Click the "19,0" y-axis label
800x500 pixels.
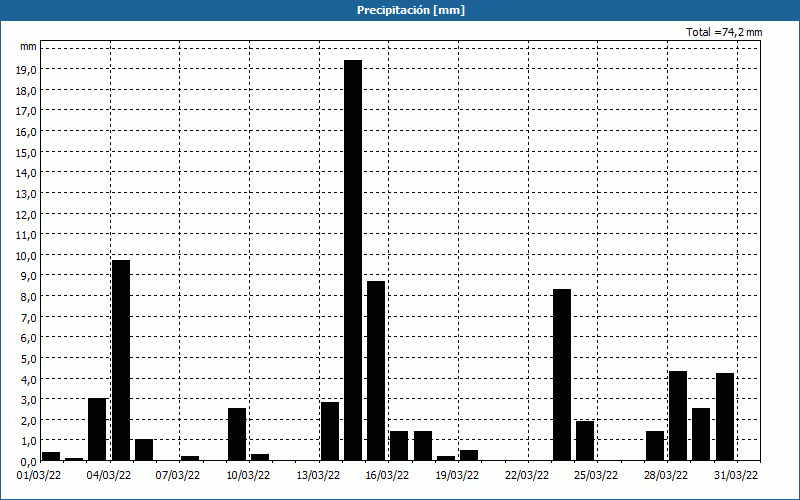click(26, 69)
